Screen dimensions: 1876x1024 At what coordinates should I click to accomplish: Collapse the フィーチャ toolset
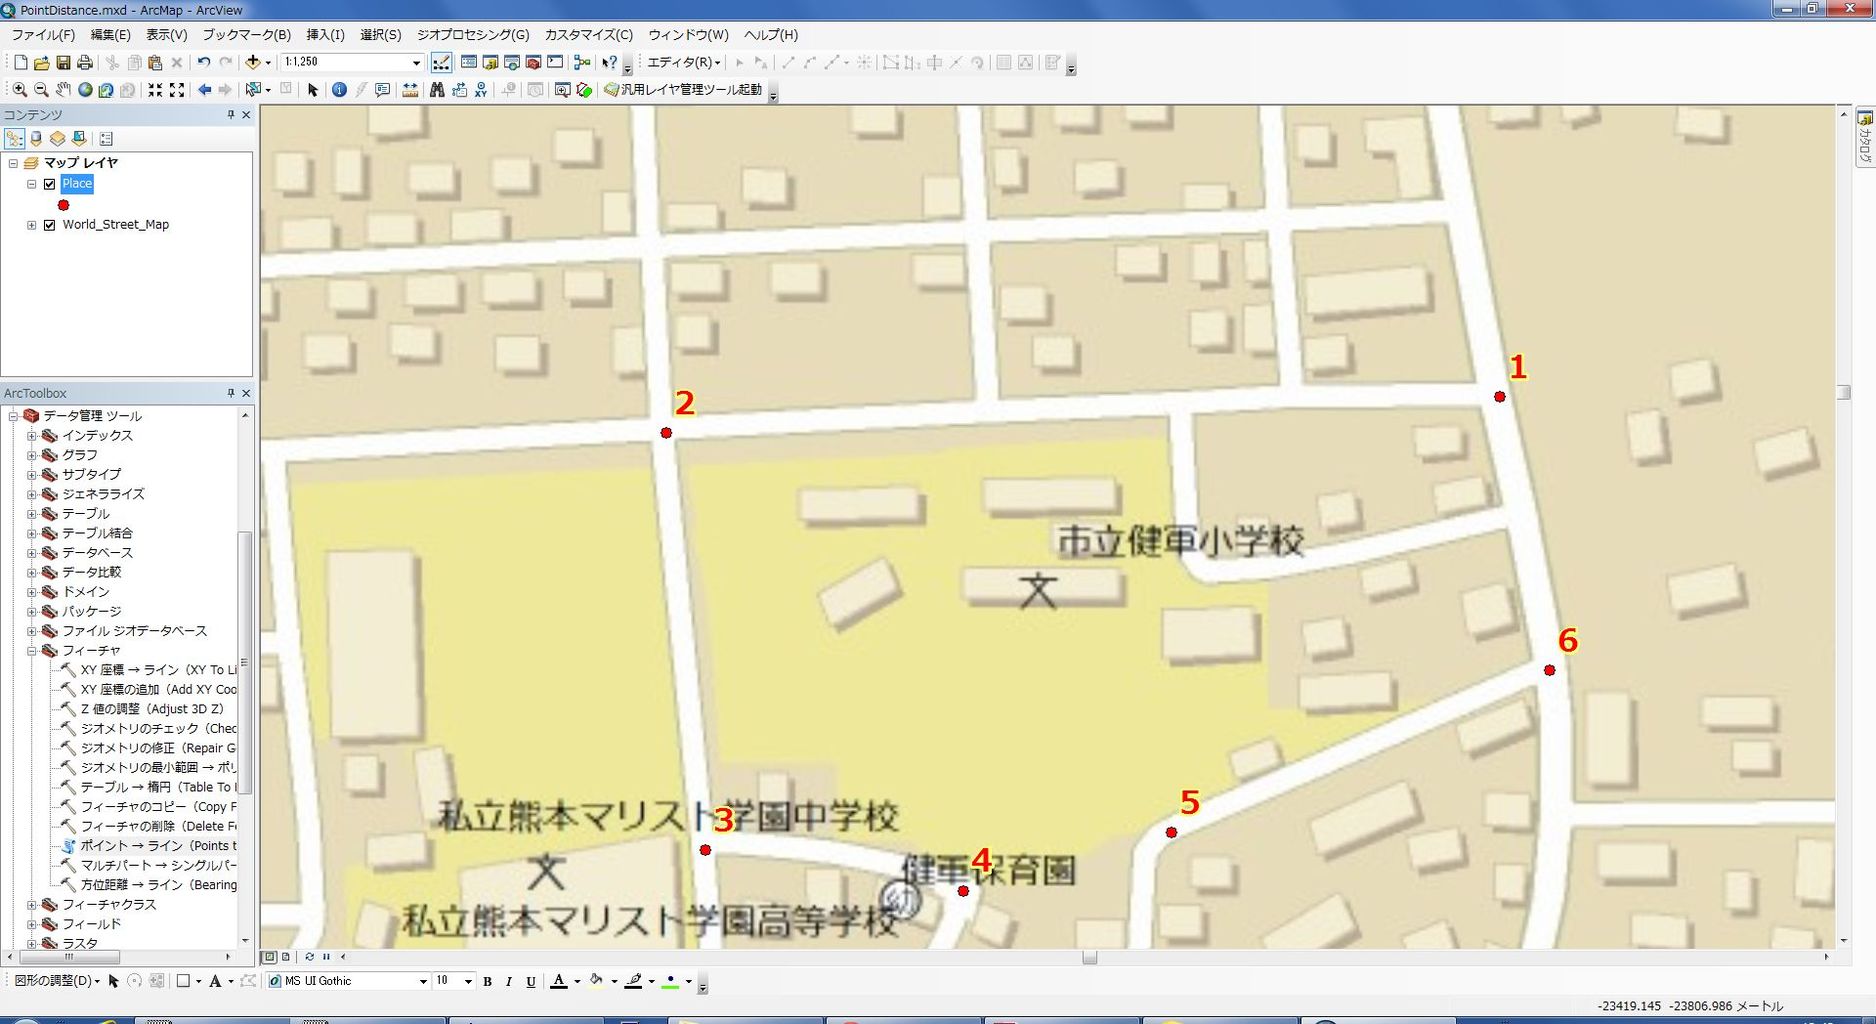click(x=31, y=651)
